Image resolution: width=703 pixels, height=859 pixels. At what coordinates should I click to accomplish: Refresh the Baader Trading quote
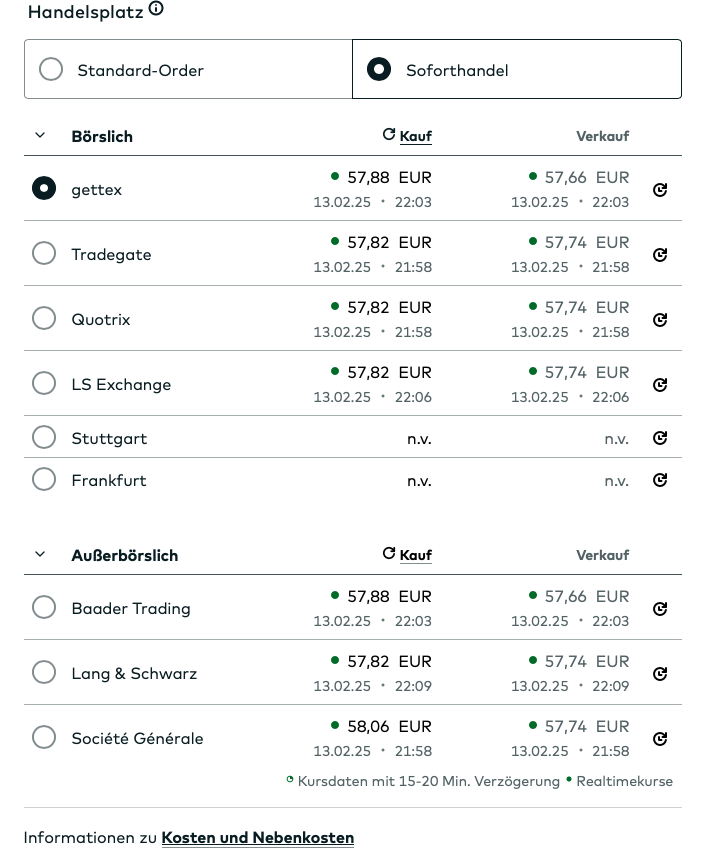point(660,609)
